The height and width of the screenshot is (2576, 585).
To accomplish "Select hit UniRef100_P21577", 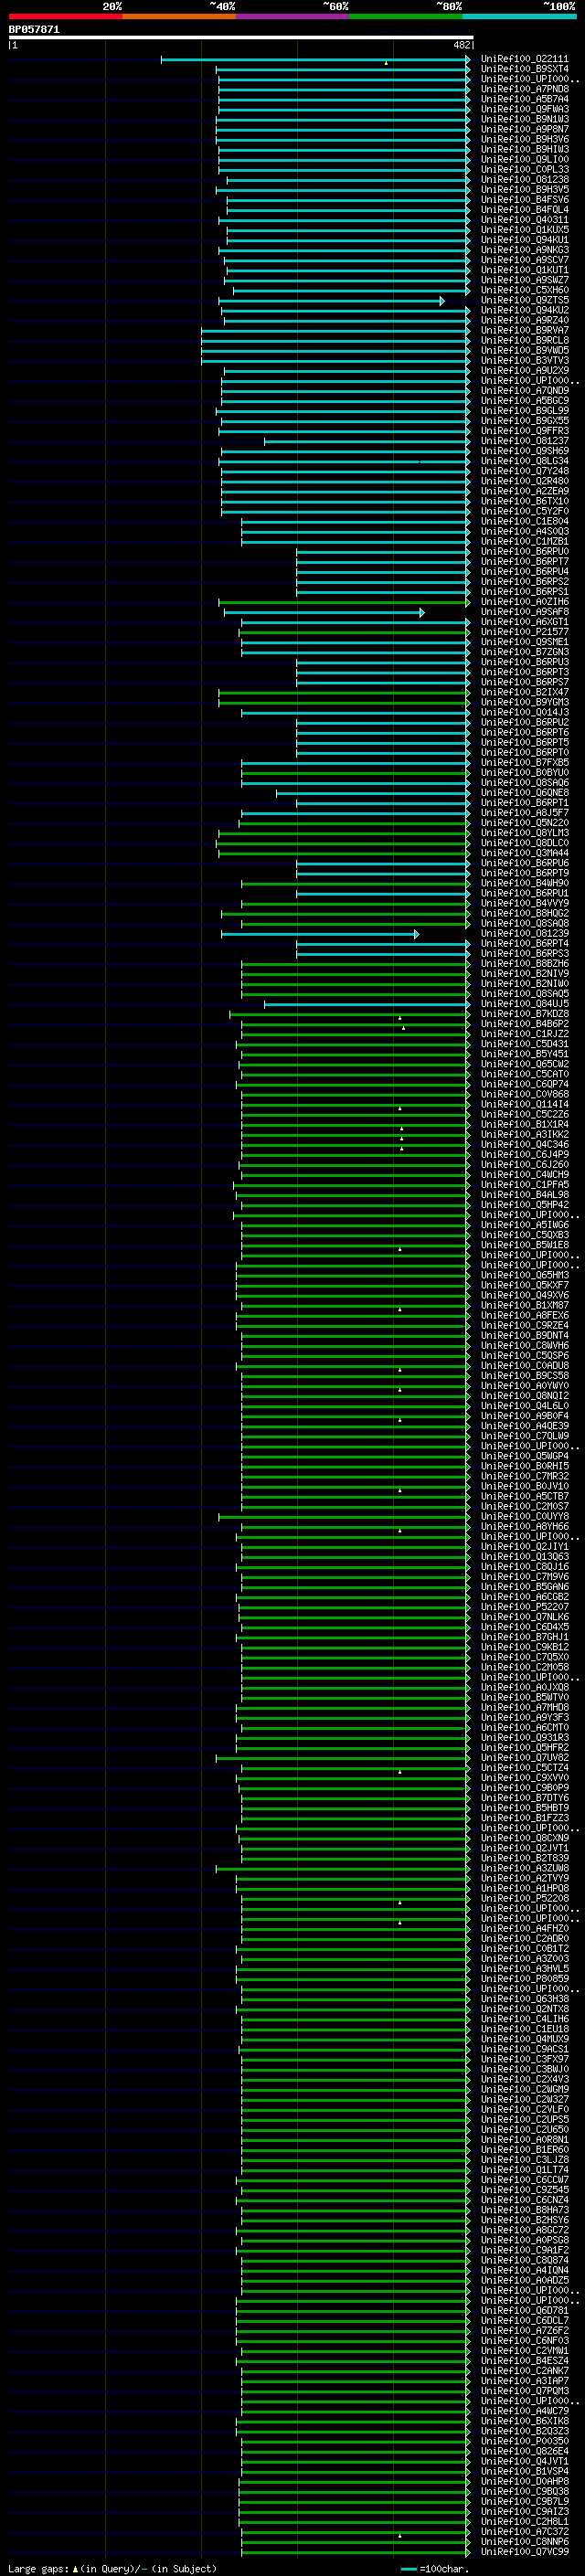I will 524,632.
